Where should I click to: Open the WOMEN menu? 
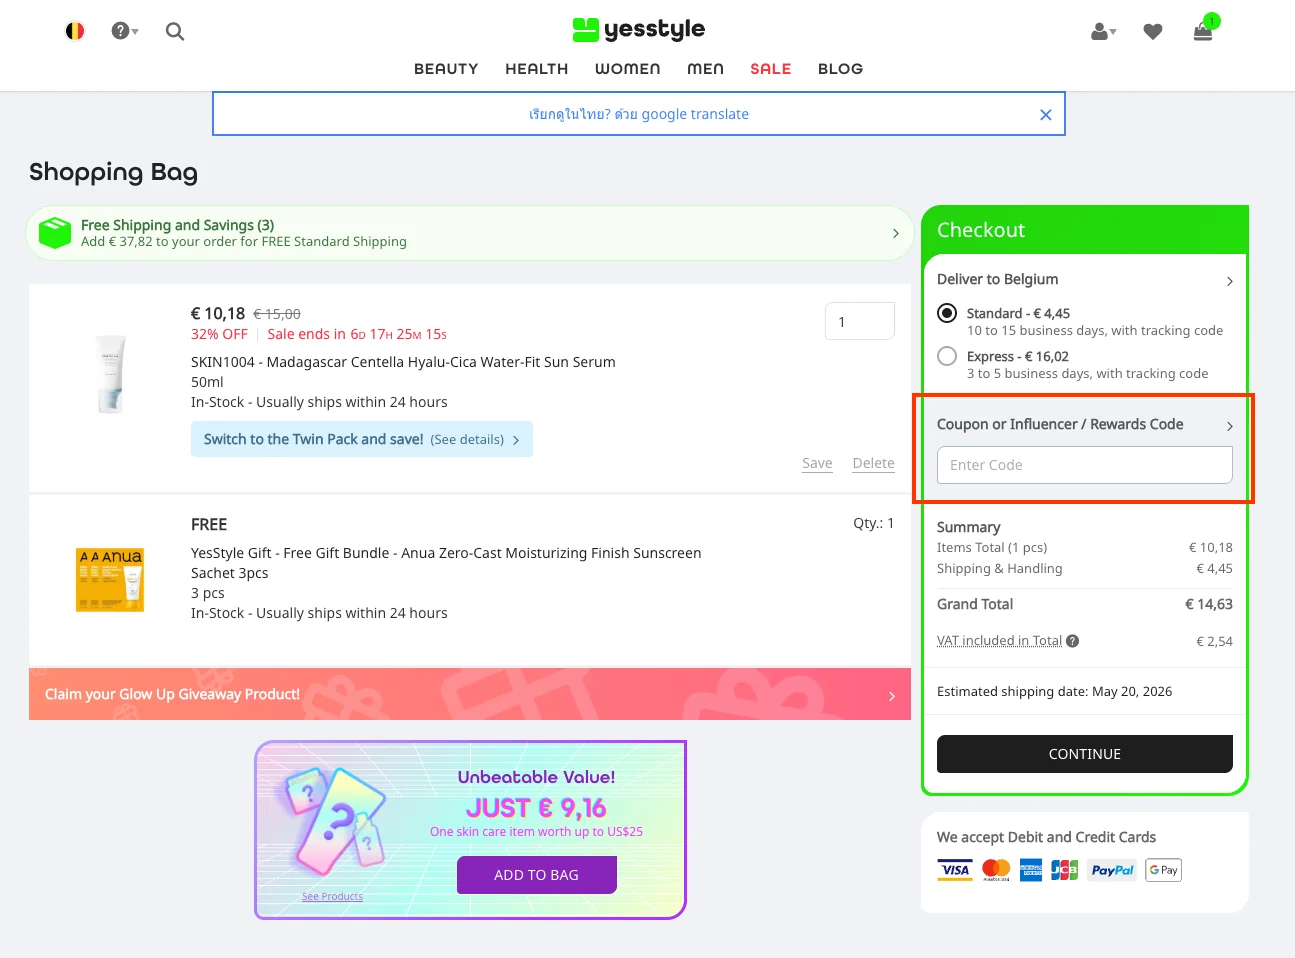[x=628, y=69]
